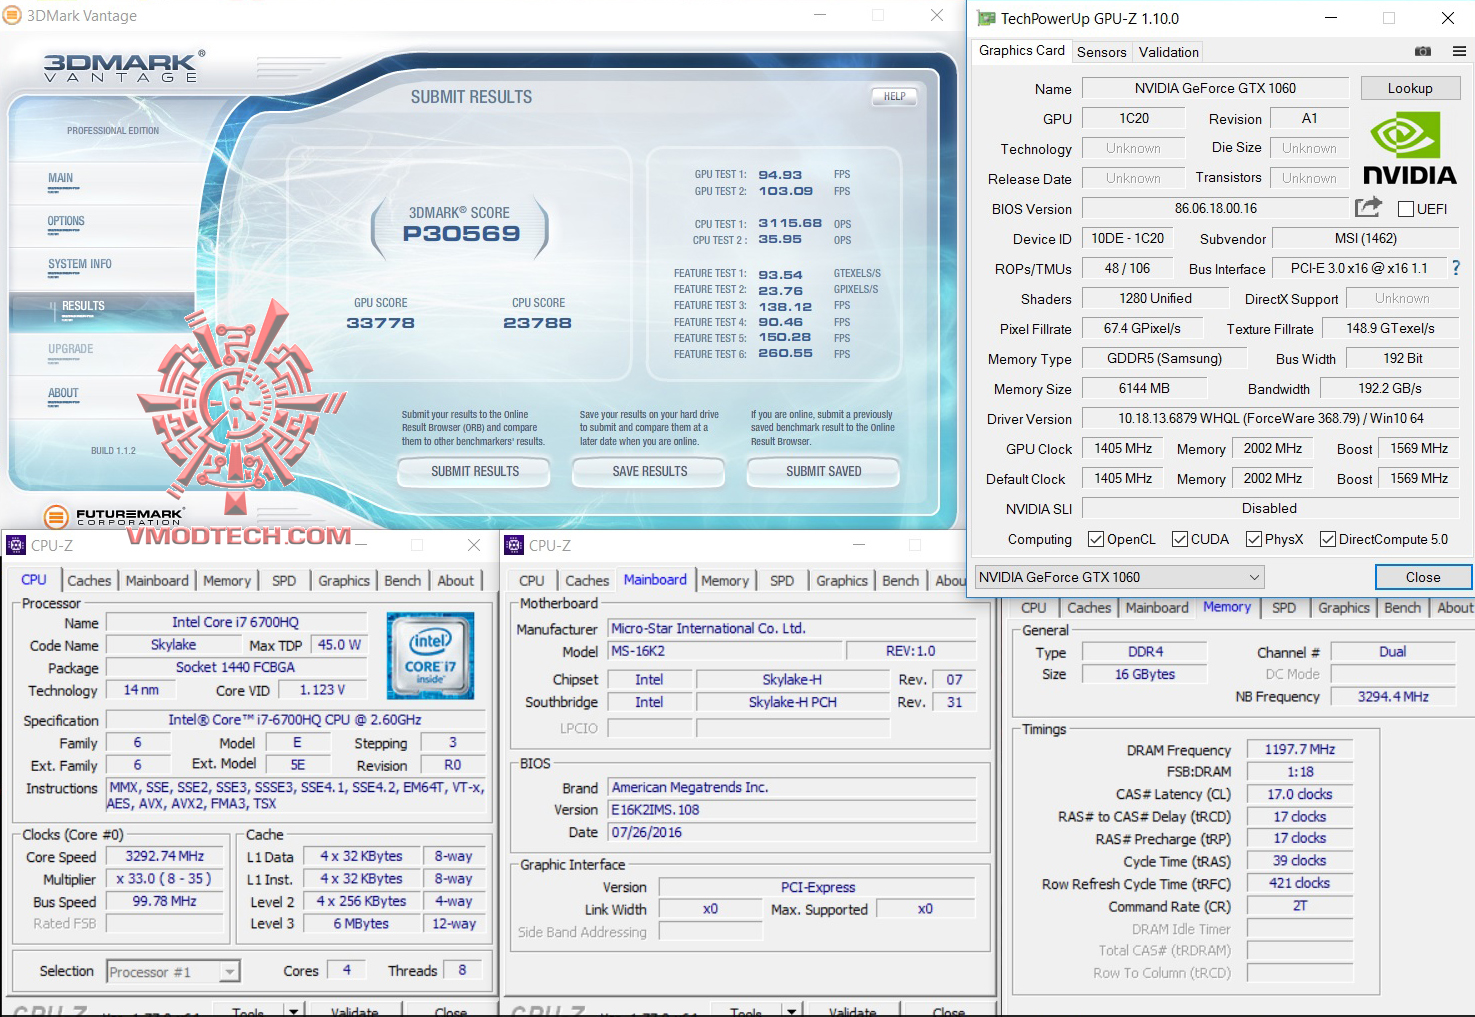Click the BIOS version E16K2IMS.108
Image resolution: width=1475 pixels, height=1017 pixels.
792,810
